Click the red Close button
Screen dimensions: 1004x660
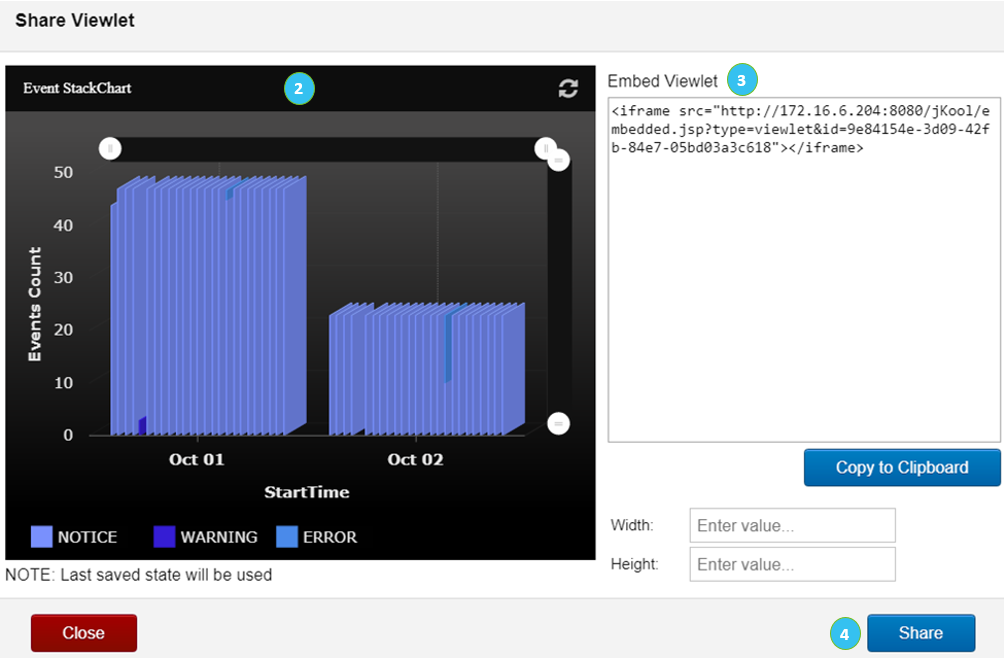tap(84, 633)
